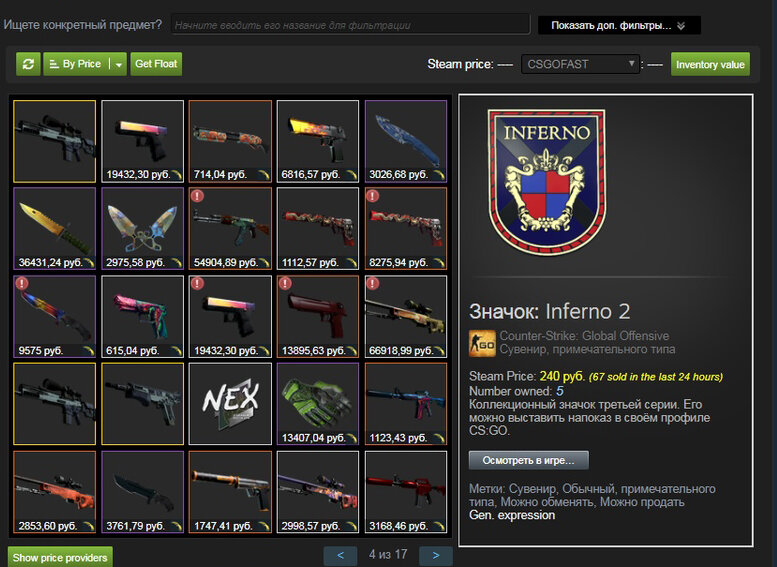Click the warning icon on 66918,99 руб. AWP
Image resolution: width=777 pixels, height=567 pixels.
pos(373,284)
